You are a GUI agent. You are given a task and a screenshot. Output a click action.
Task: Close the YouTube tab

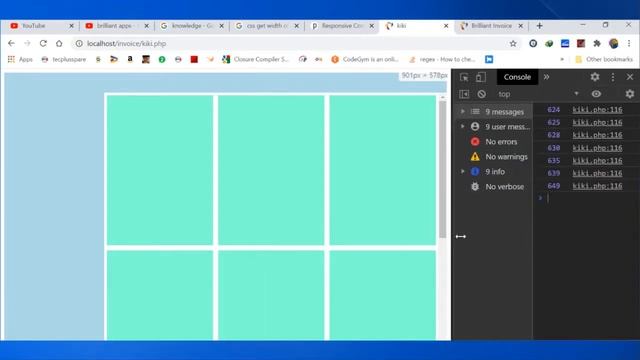coord(71,26)
